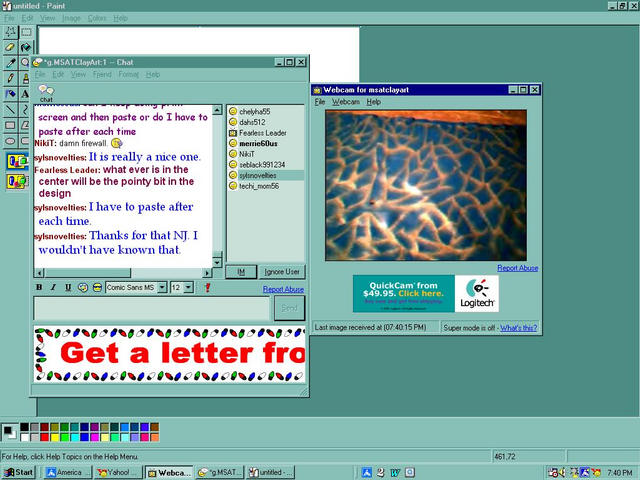Pick the red color in palette
Image resolution: width=640 pixels, height=480 pixels.
(x=44, y=438)
